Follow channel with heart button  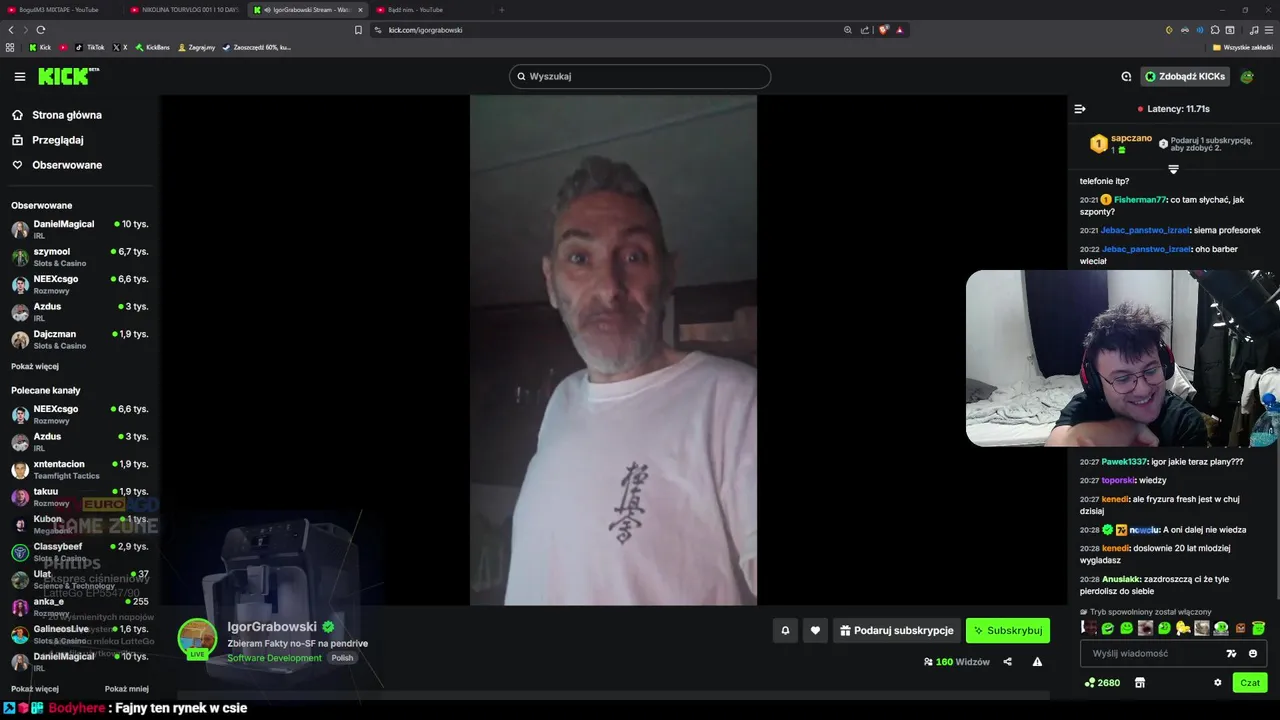[x=815, y=630]
